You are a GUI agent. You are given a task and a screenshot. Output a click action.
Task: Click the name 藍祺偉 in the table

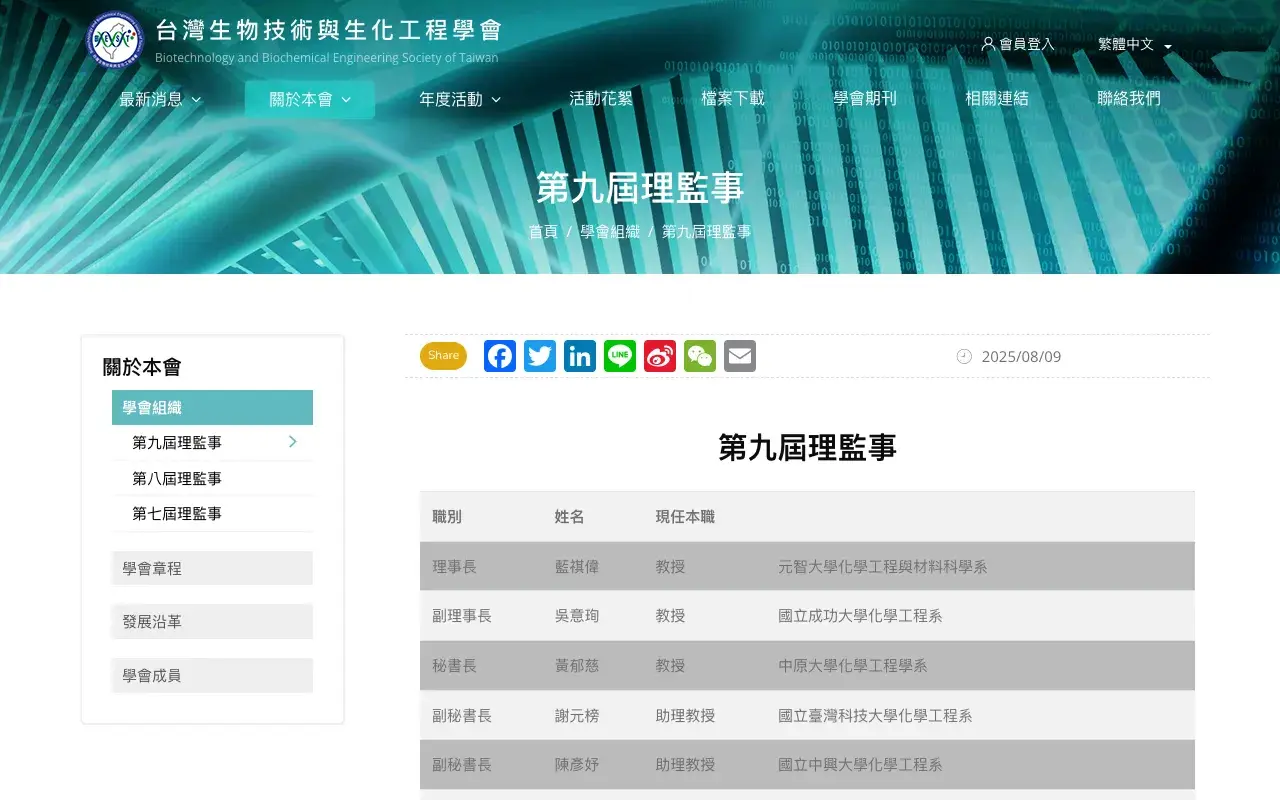tap(577, 567)
